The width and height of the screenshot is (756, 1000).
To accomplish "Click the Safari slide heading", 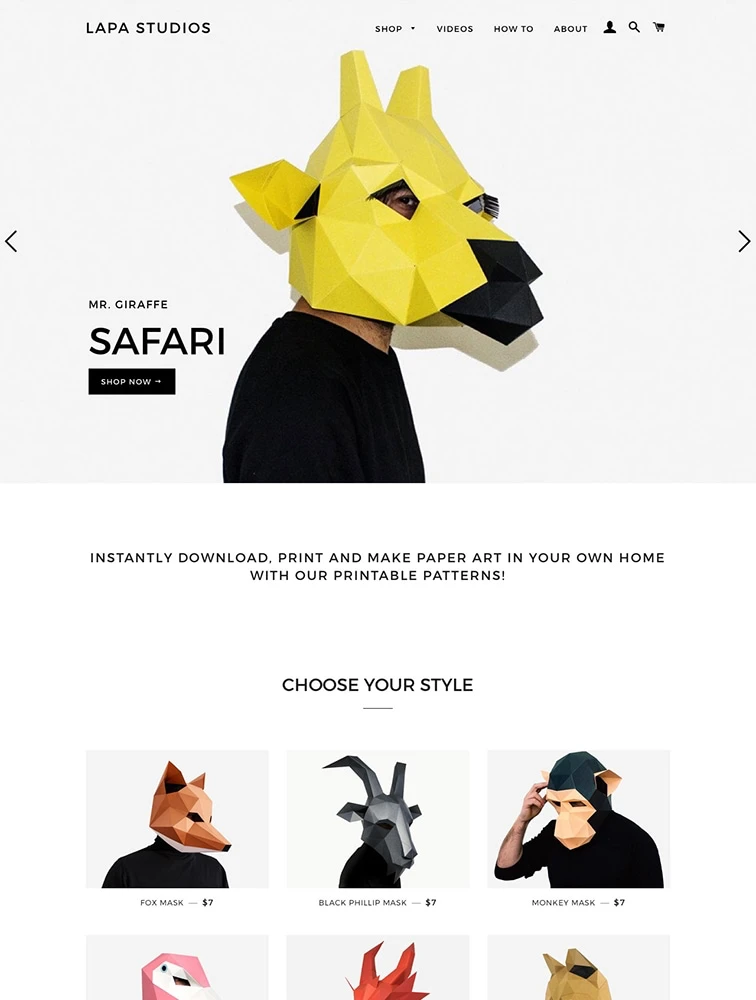I will (157, 341).
